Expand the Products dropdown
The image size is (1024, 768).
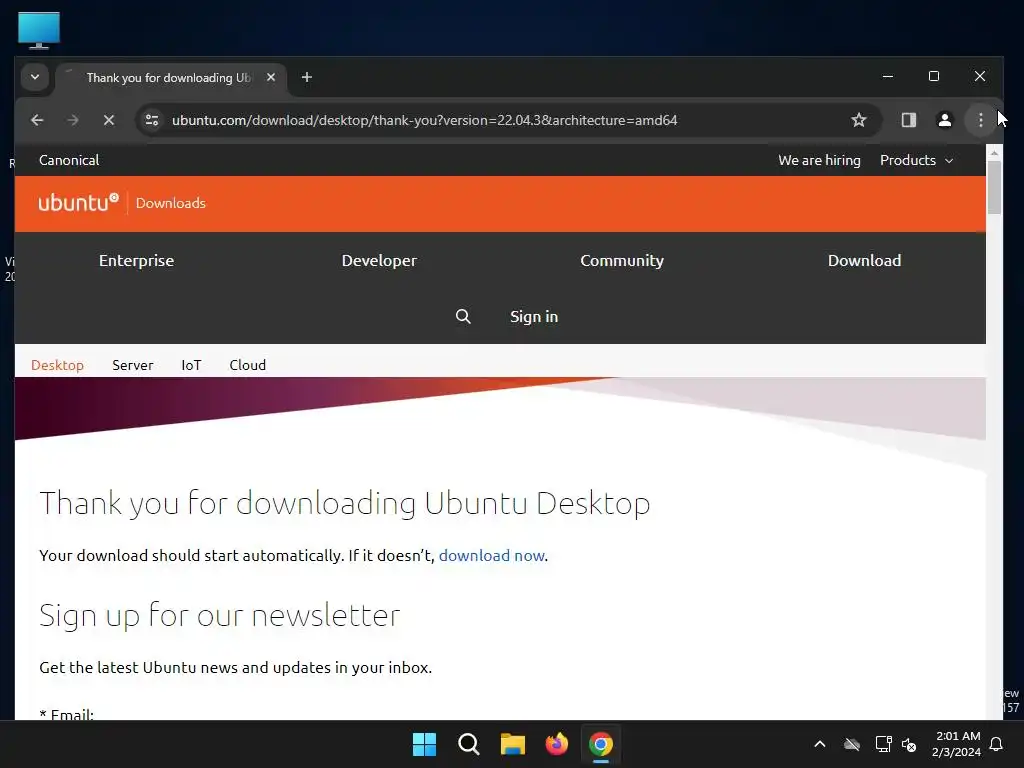click(916, 160)
